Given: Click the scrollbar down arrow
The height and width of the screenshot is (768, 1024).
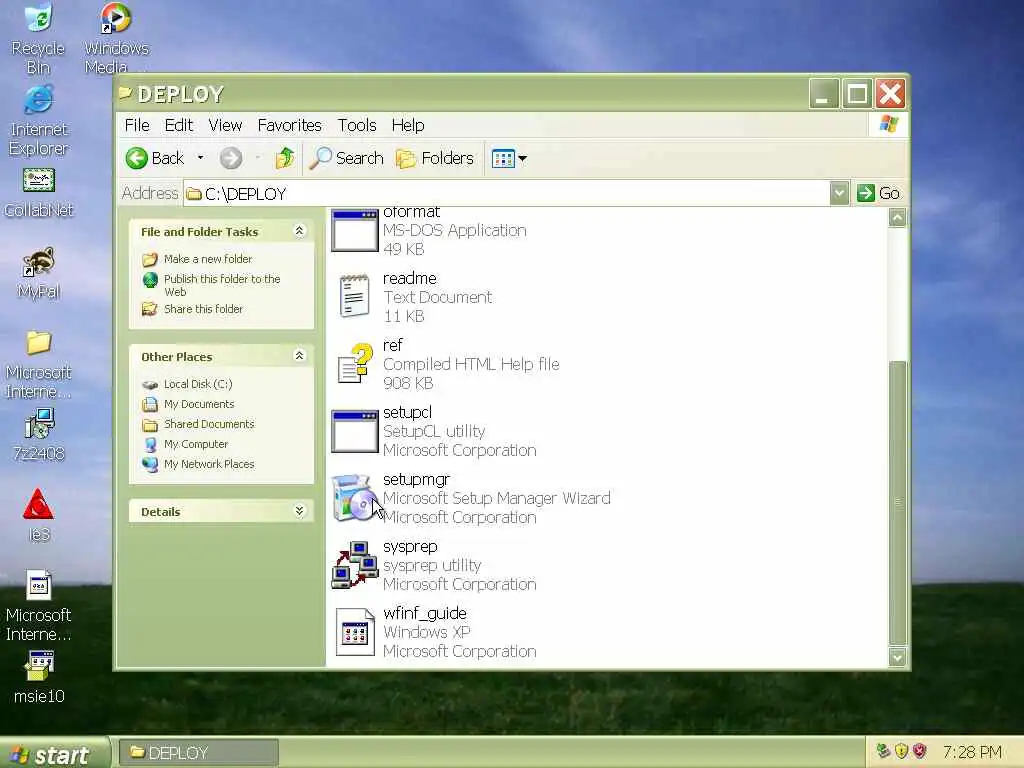Looking at the screenshot, I should [897, 656].
